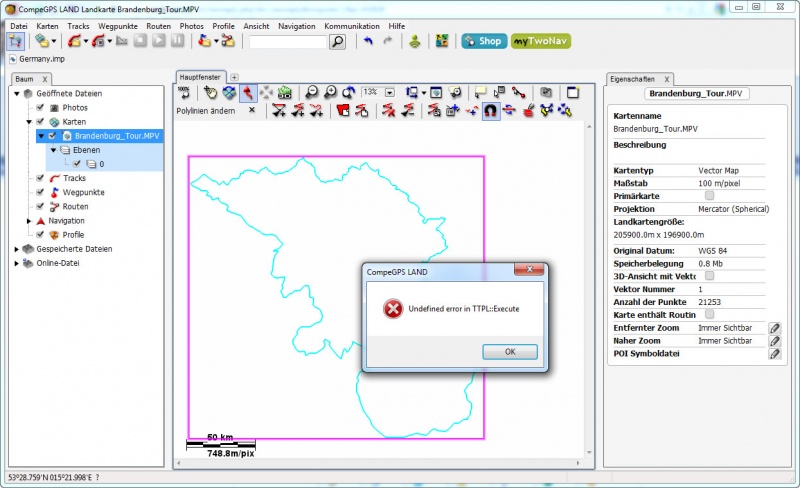The width and height of the screenshot is (800, 488).
Task: Toggle the Wegpunkte visibility checkbox
Action: tap(40, 192)
